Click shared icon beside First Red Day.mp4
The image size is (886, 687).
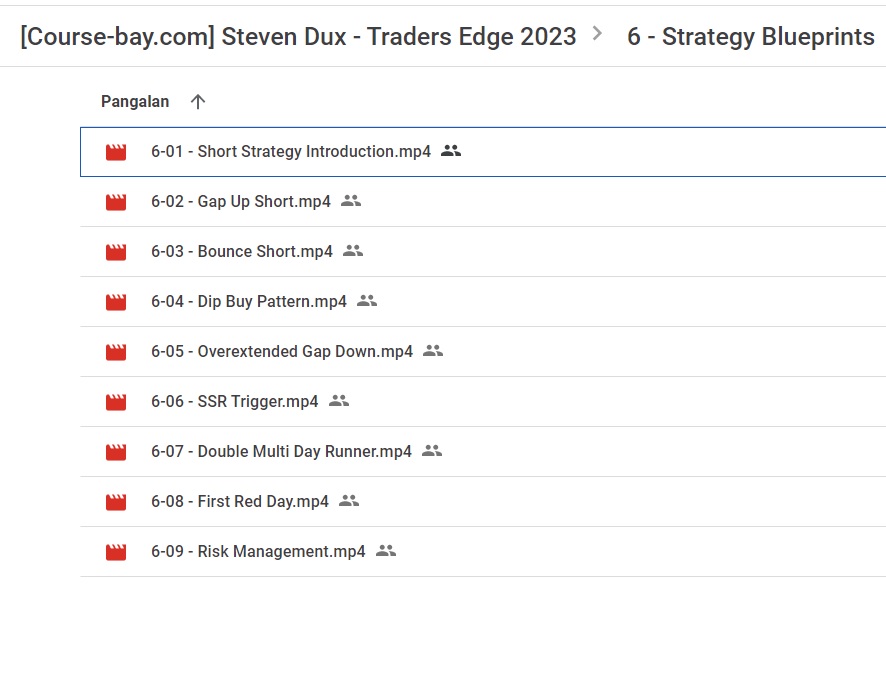click(x=349, y=501)
